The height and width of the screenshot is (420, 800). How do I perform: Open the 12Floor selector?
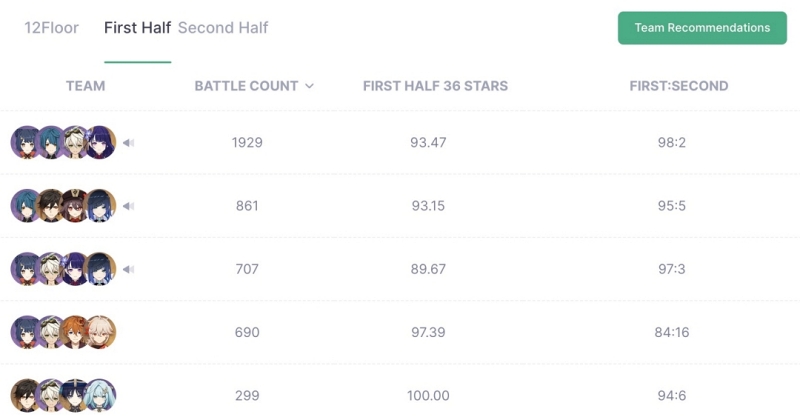52,28
